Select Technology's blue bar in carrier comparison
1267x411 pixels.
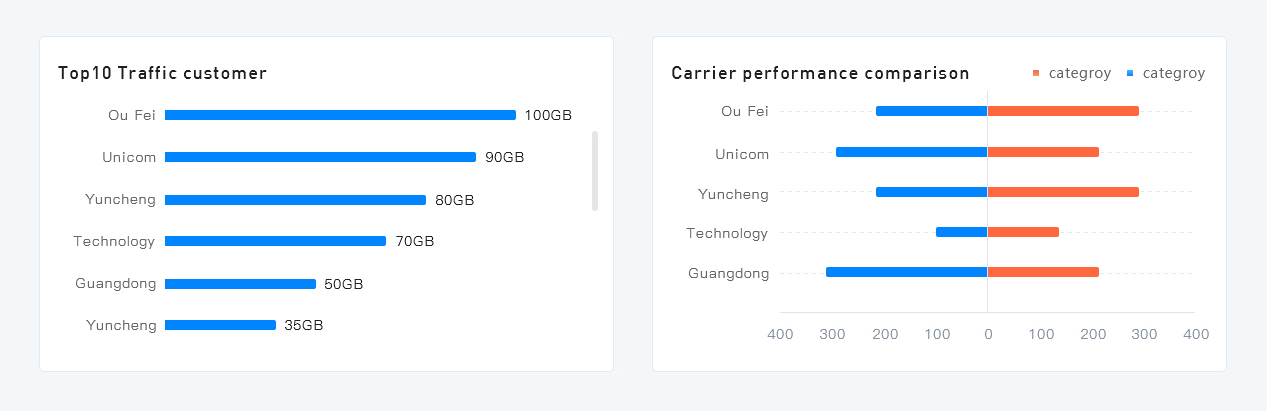[x=962, y=232]
